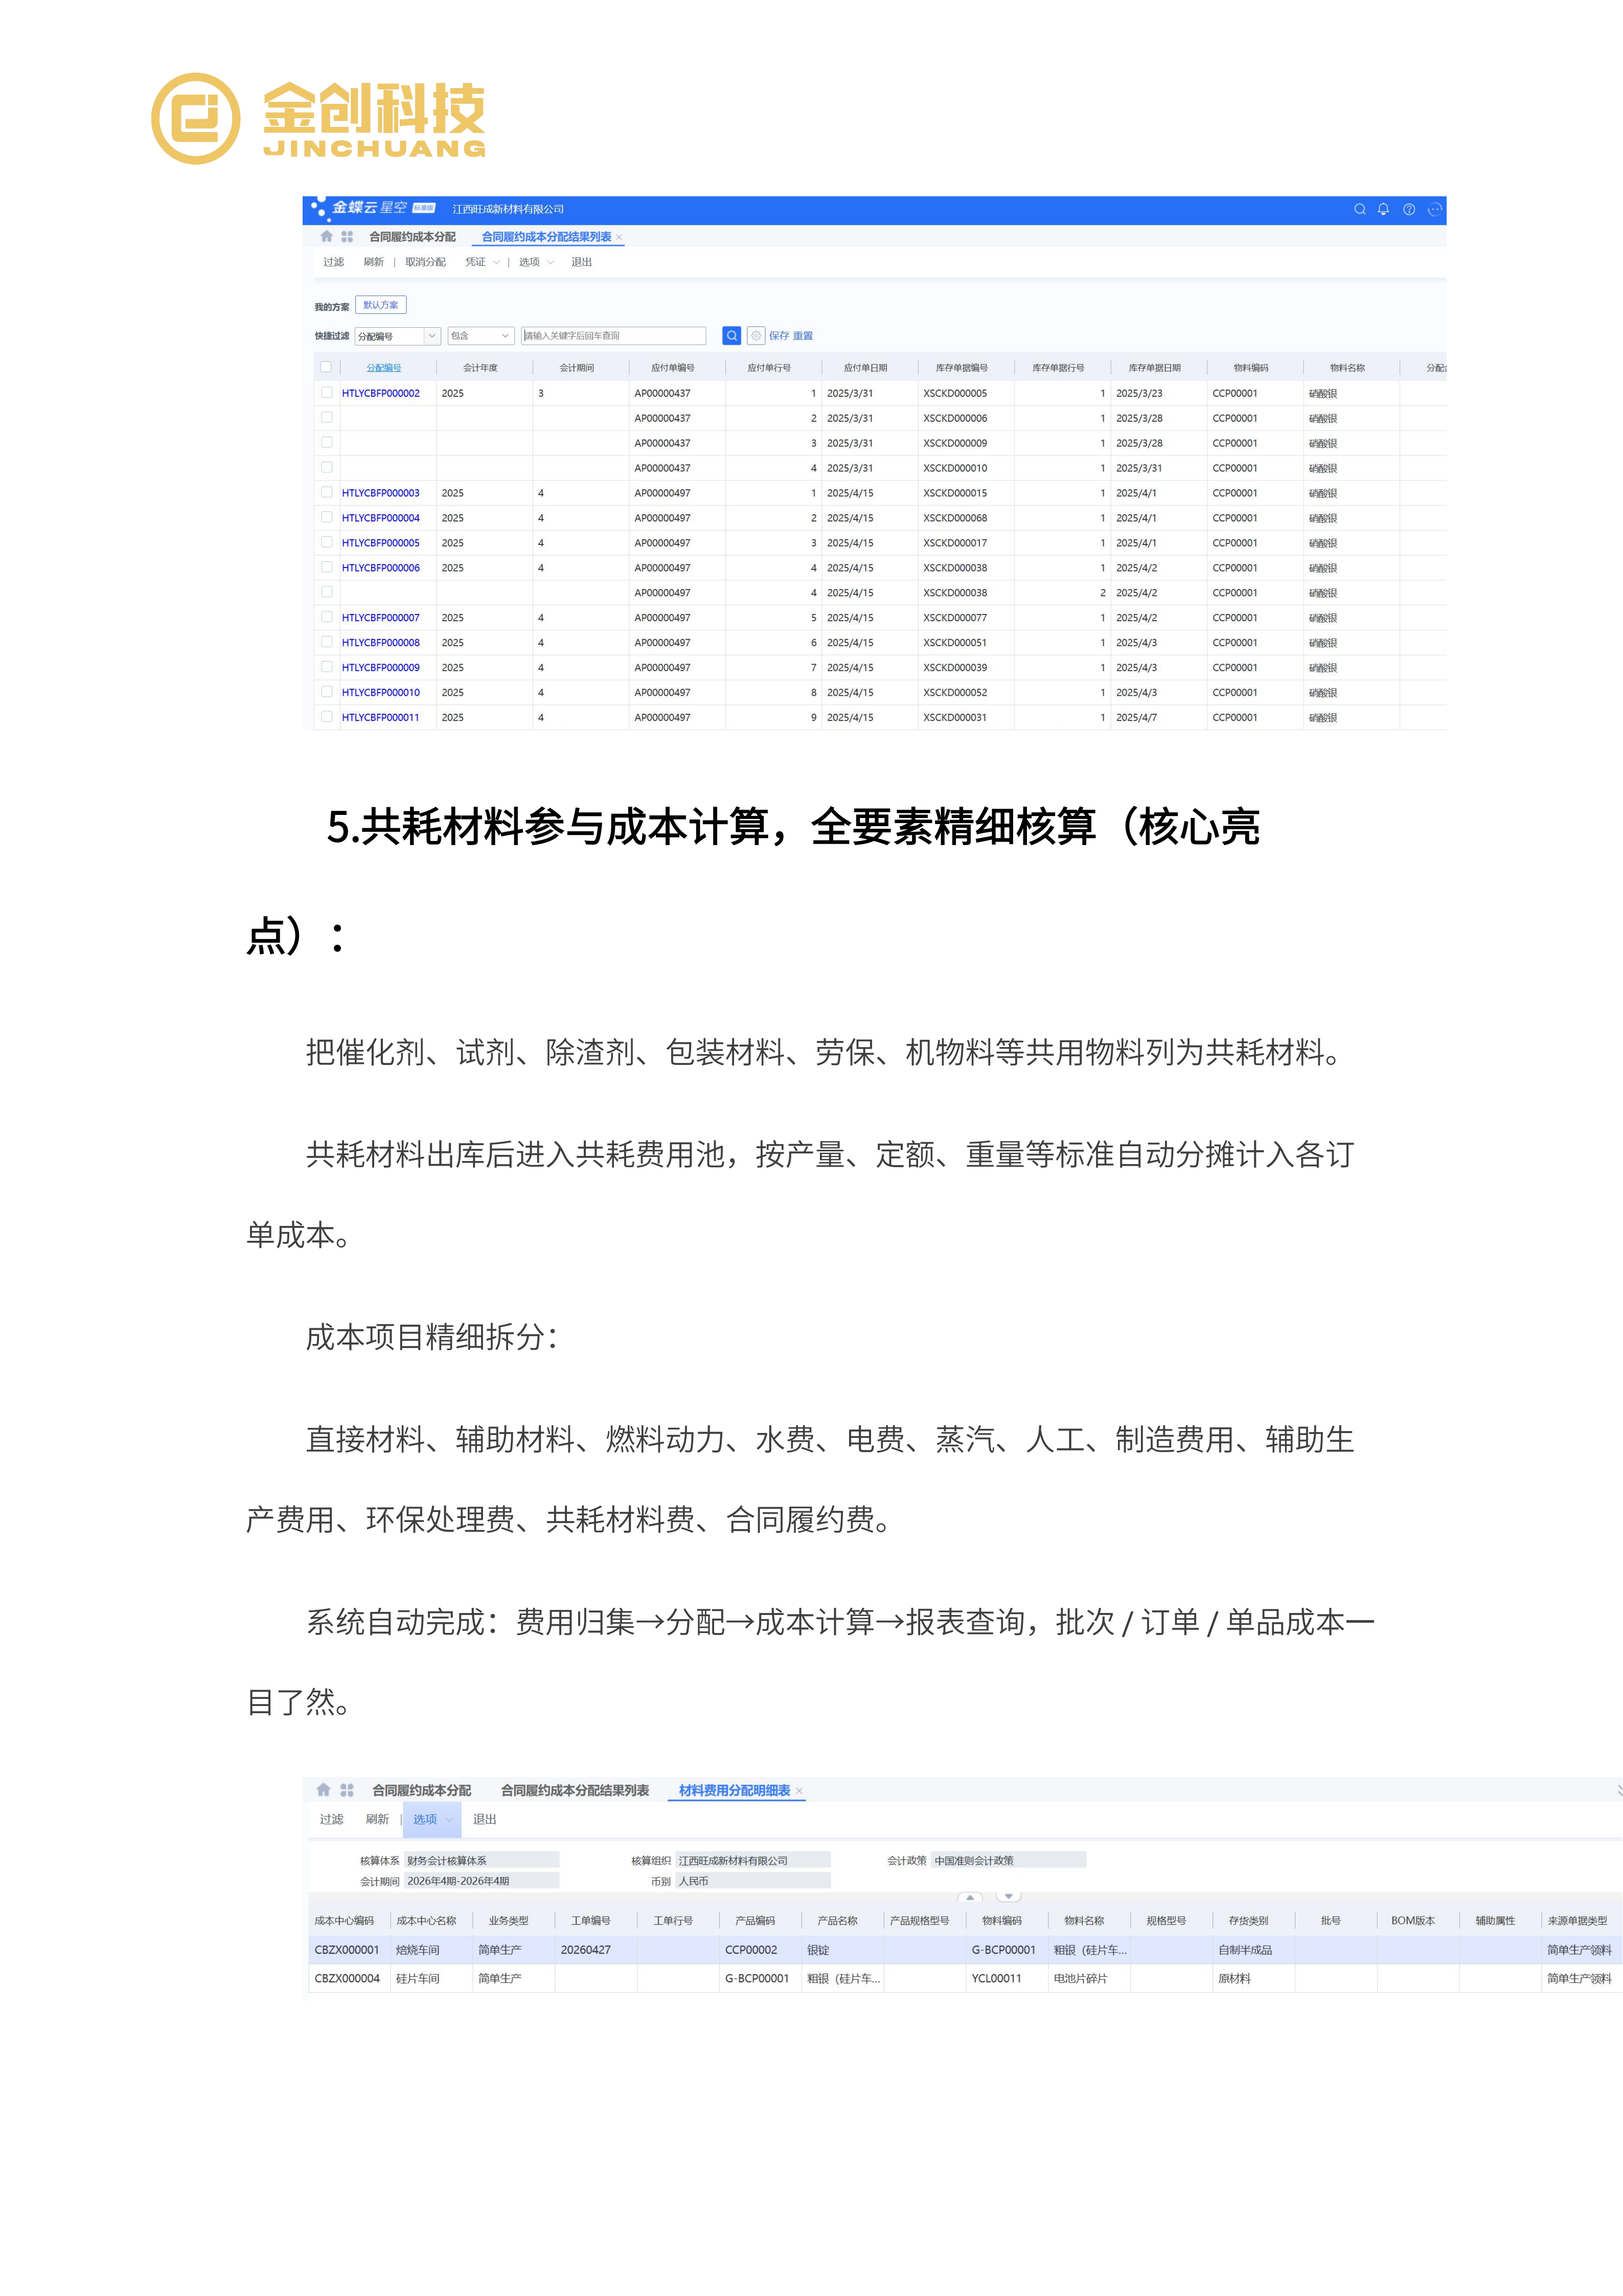
Task: Tick the select-all checkbox in table header
Action: point(326,367)
